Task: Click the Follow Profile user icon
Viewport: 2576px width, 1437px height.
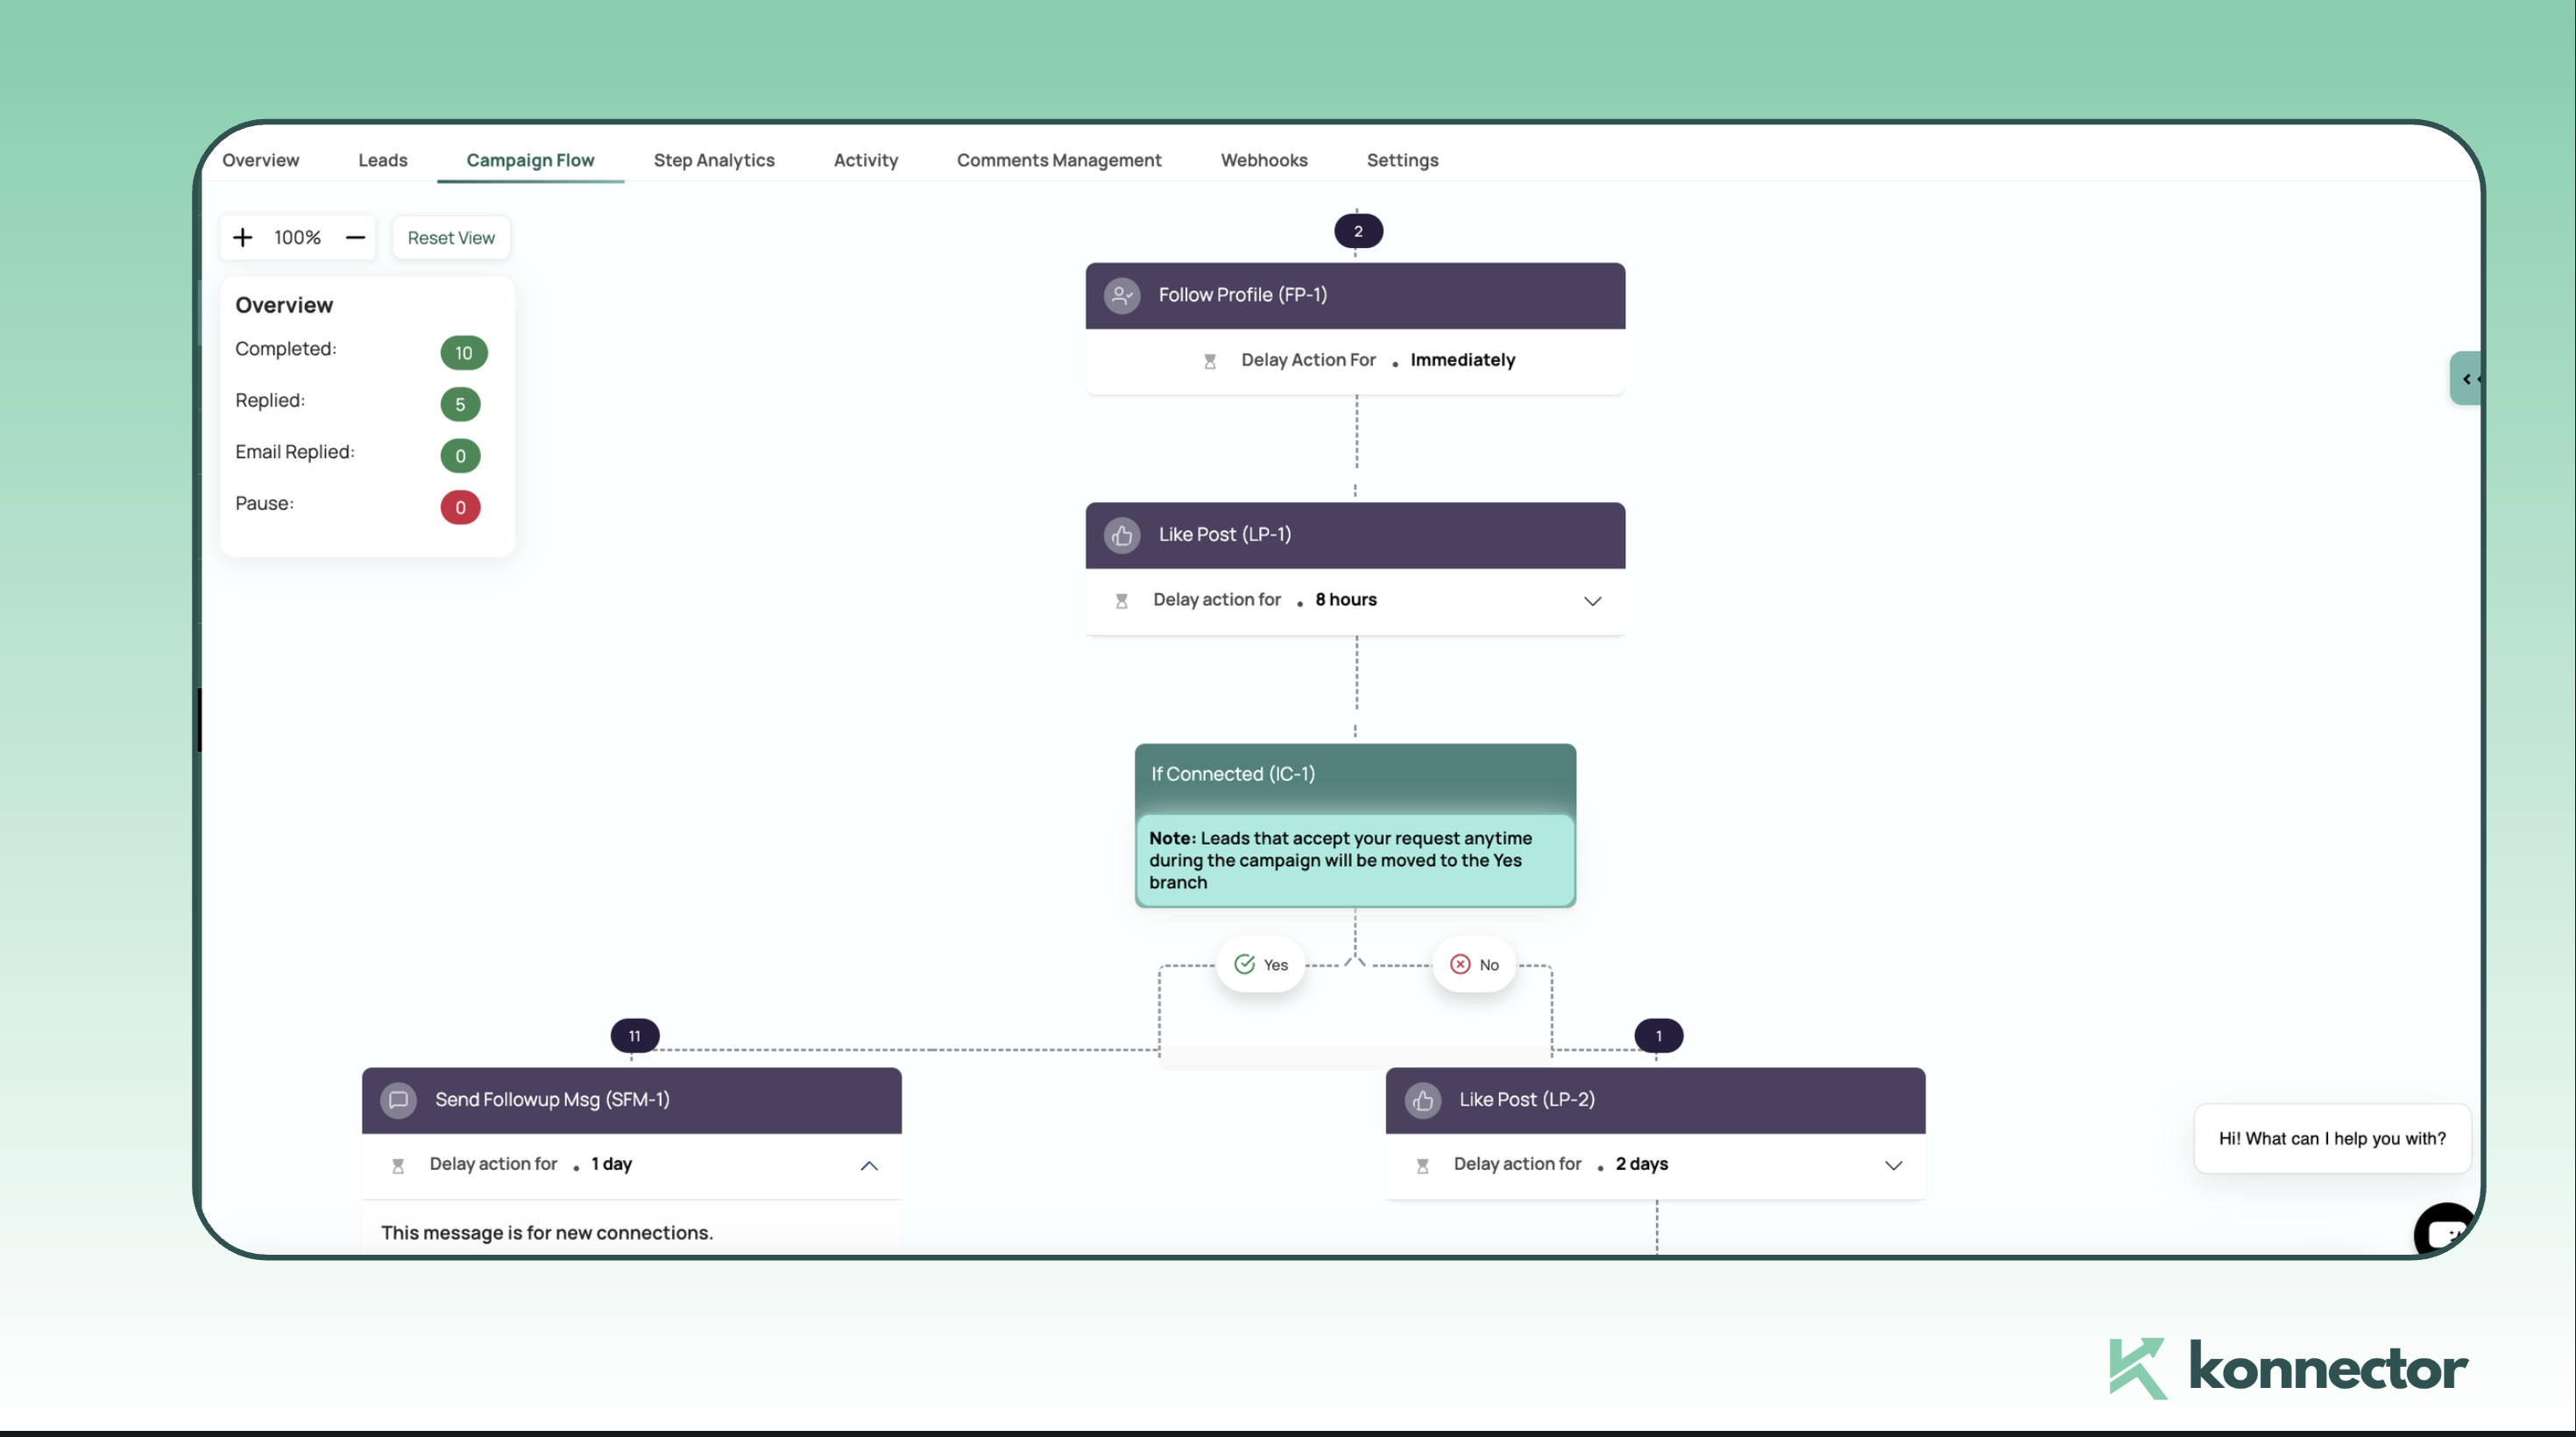Action: point(1122,296)
